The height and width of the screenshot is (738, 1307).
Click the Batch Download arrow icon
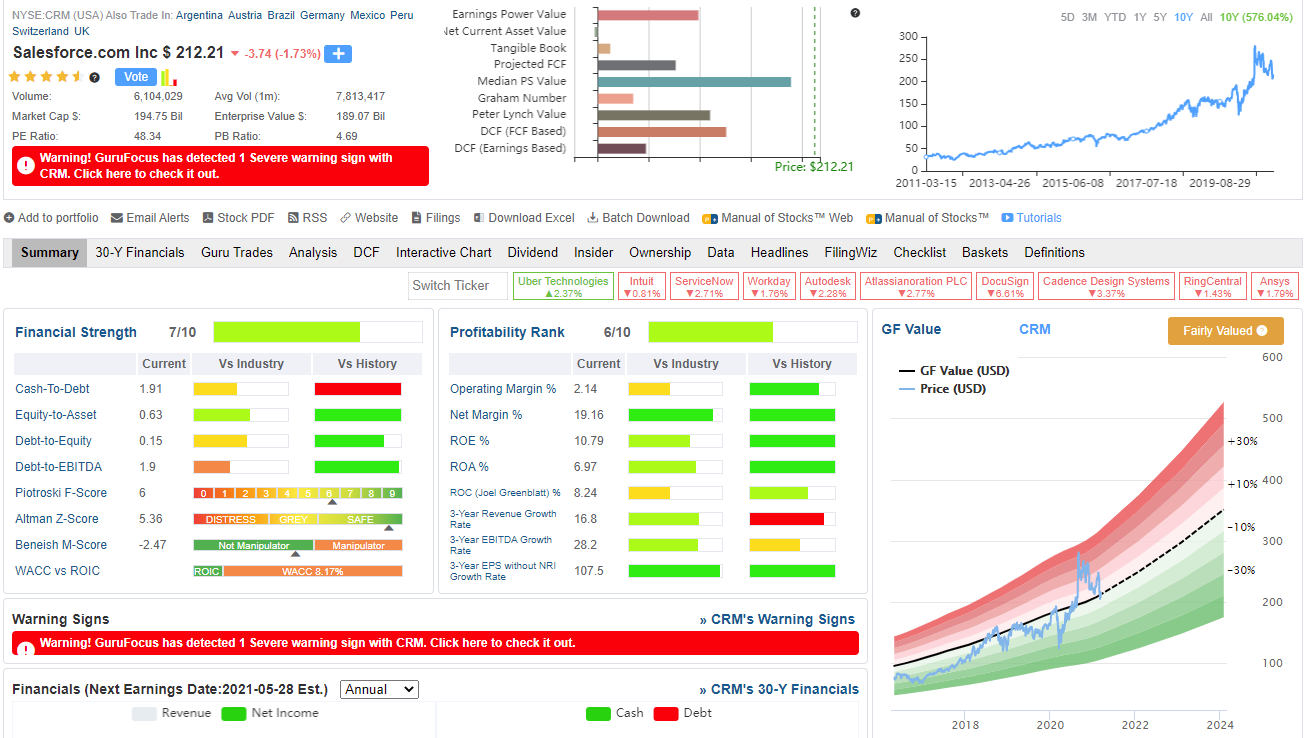(x=593, y=218)
